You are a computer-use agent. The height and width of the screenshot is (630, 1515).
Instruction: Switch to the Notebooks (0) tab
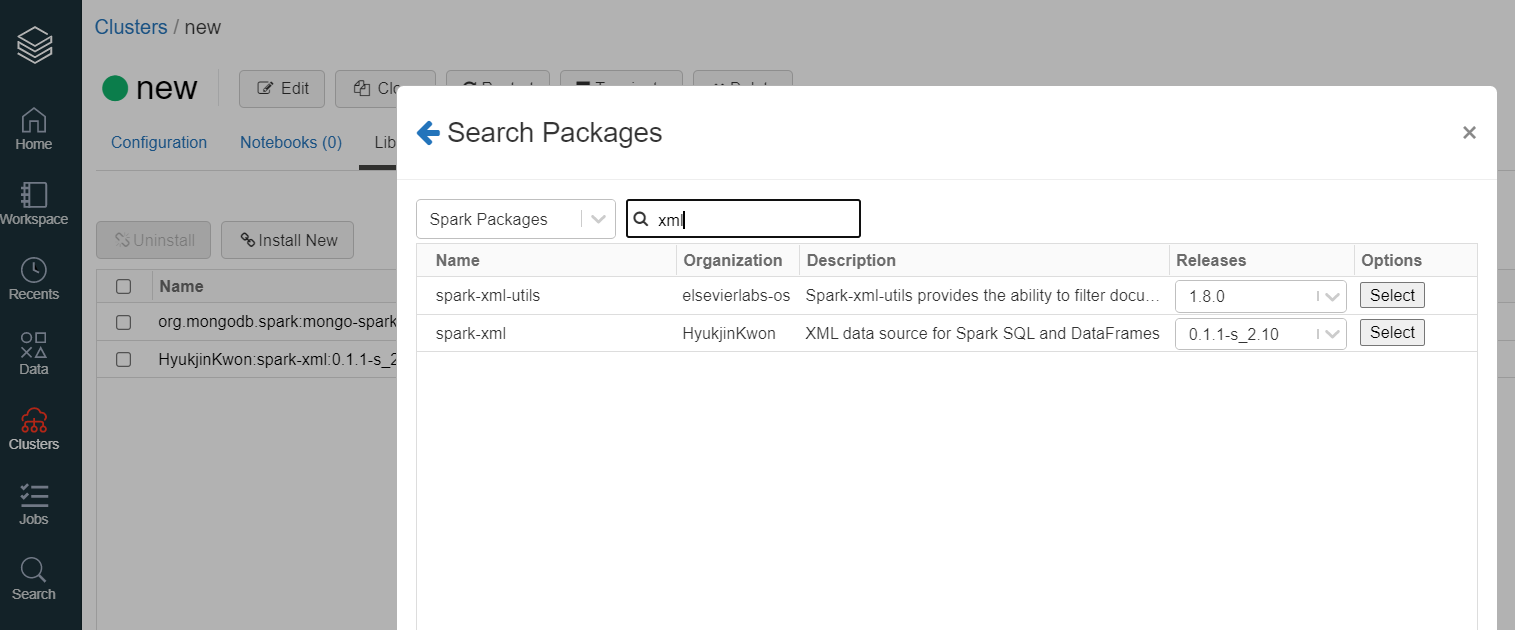[x=291, y=142]
